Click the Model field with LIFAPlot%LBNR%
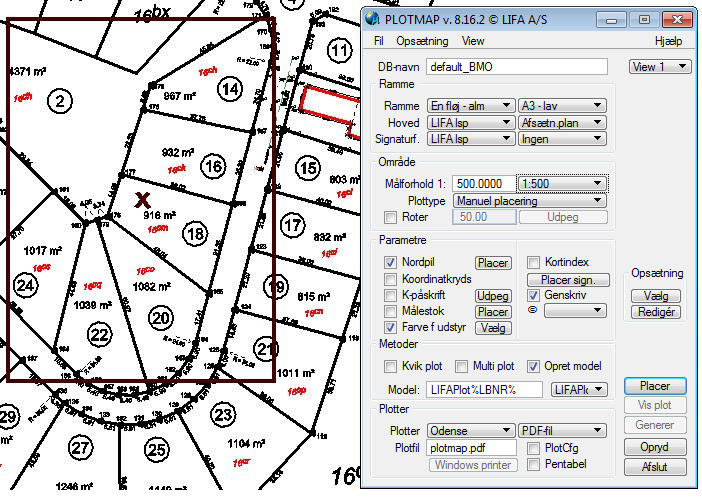This screenshot has height=500, width=702. (x=484, y=390)
